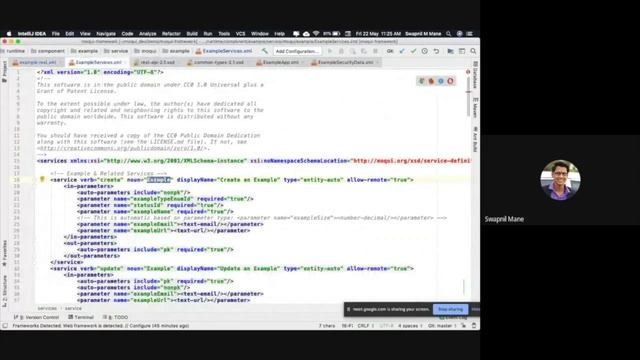The image size is (640, 360).
Task: Open the CRLF line separator selector
Action: [365, 326]
